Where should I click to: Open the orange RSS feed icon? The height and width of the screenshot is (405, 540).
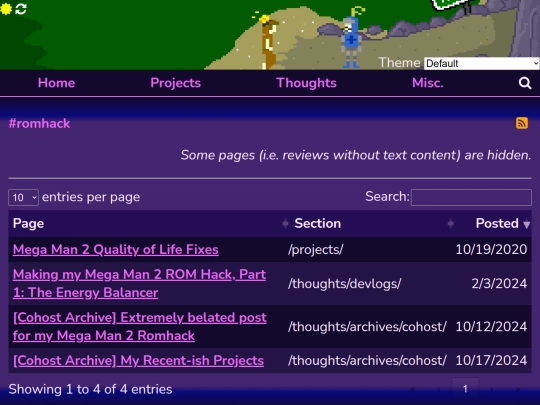(522, 123)
